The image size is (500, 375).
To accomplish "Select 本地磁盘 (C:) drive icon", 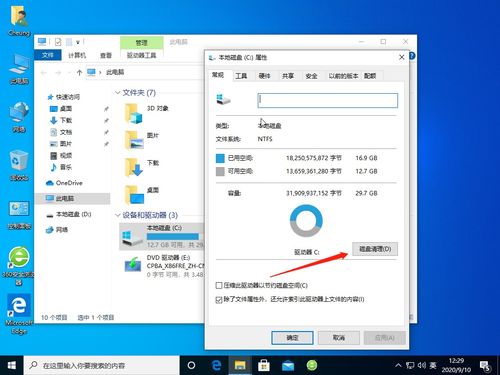I will point(132,238).
